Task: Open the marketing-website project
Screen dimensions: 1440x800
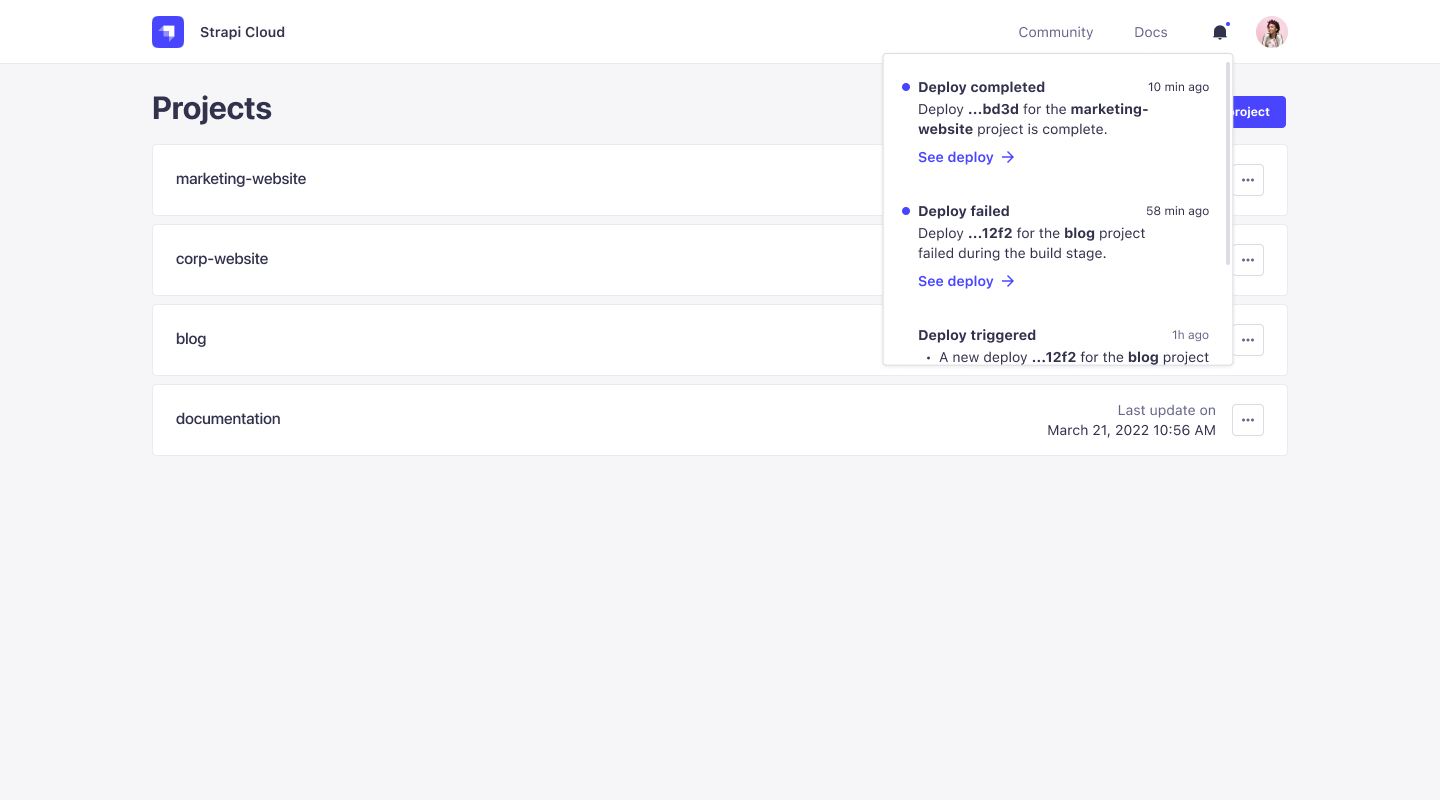Action: tap(241, 179)
